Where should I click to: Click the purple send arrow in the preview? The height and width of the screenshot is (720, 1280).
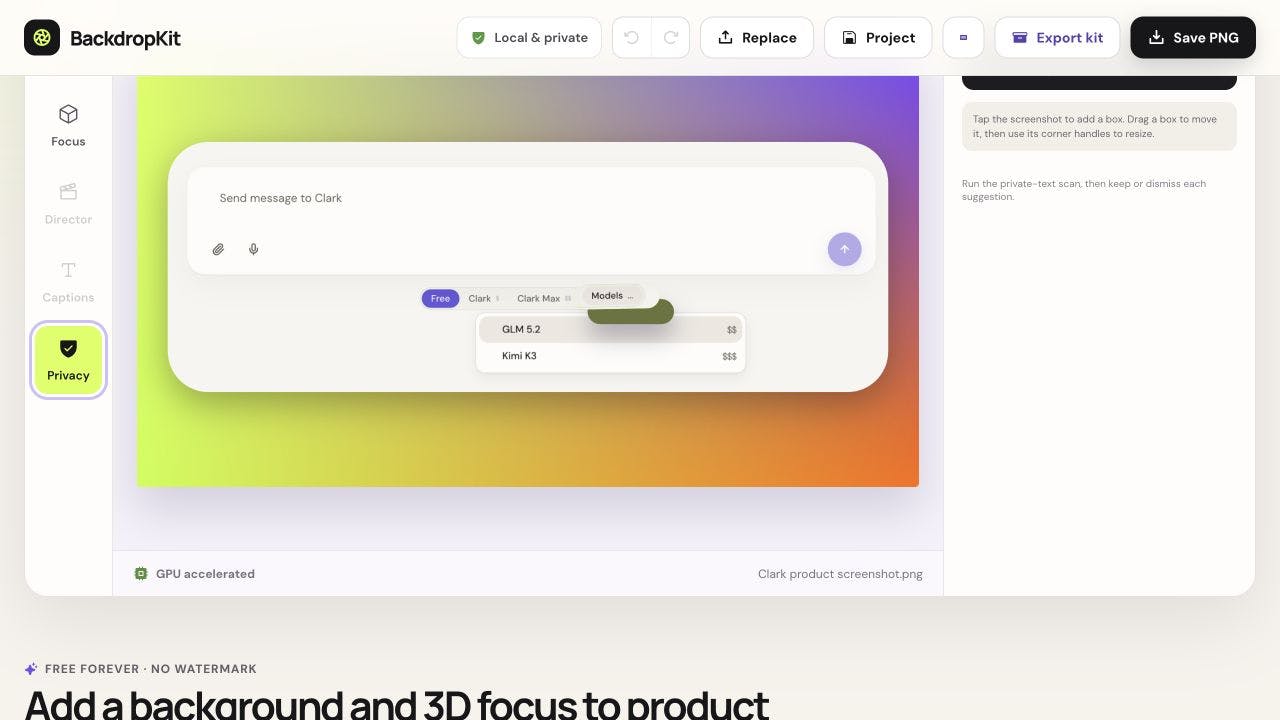(844, 249)
